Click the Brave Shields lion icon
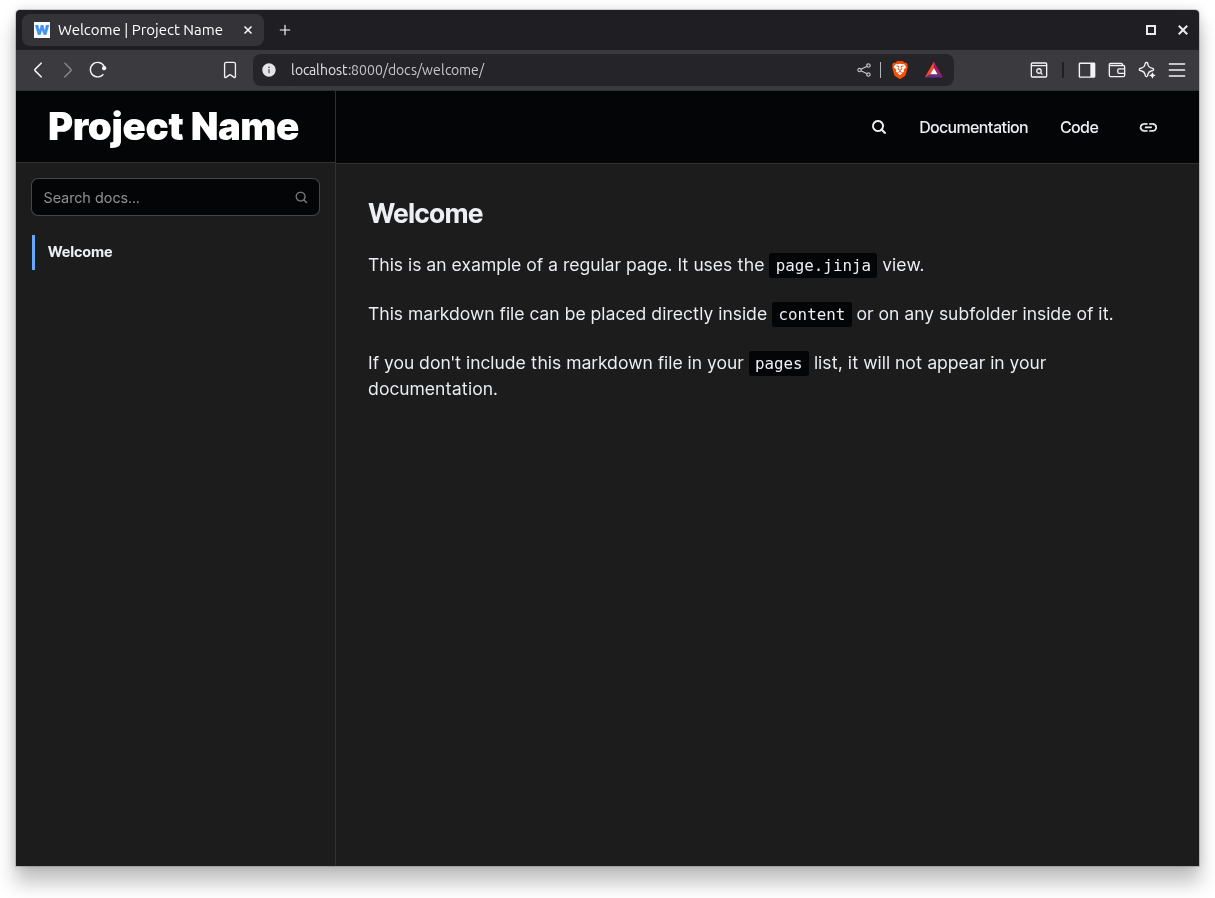The height and width of the screenshot is (898, 1215). point(900,70)
